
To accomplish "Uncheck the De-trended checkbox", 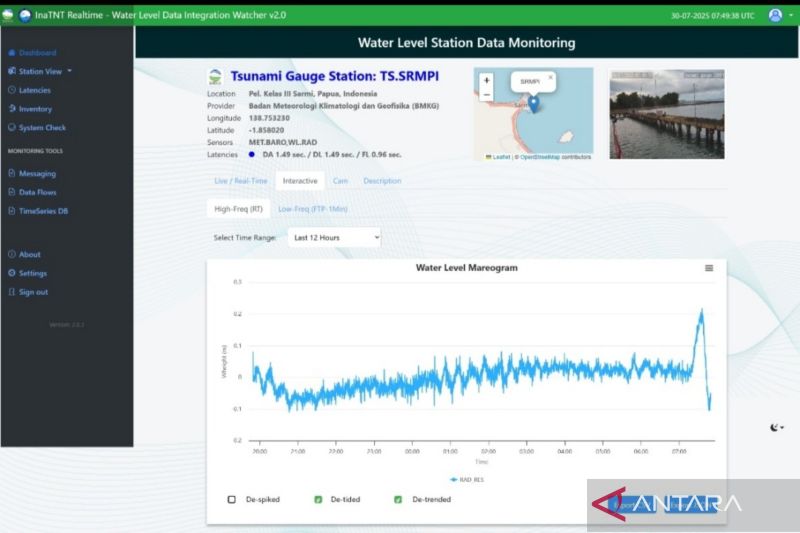I will (x=398, y=499).
